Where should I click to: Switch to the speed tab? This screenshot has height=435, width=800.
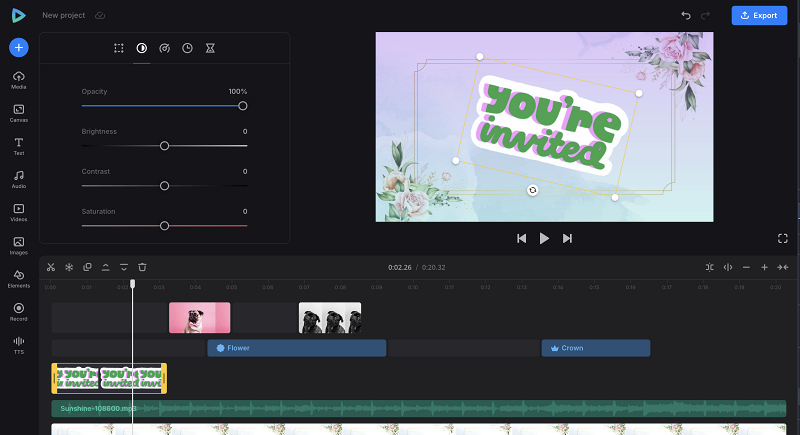[164, 48]
